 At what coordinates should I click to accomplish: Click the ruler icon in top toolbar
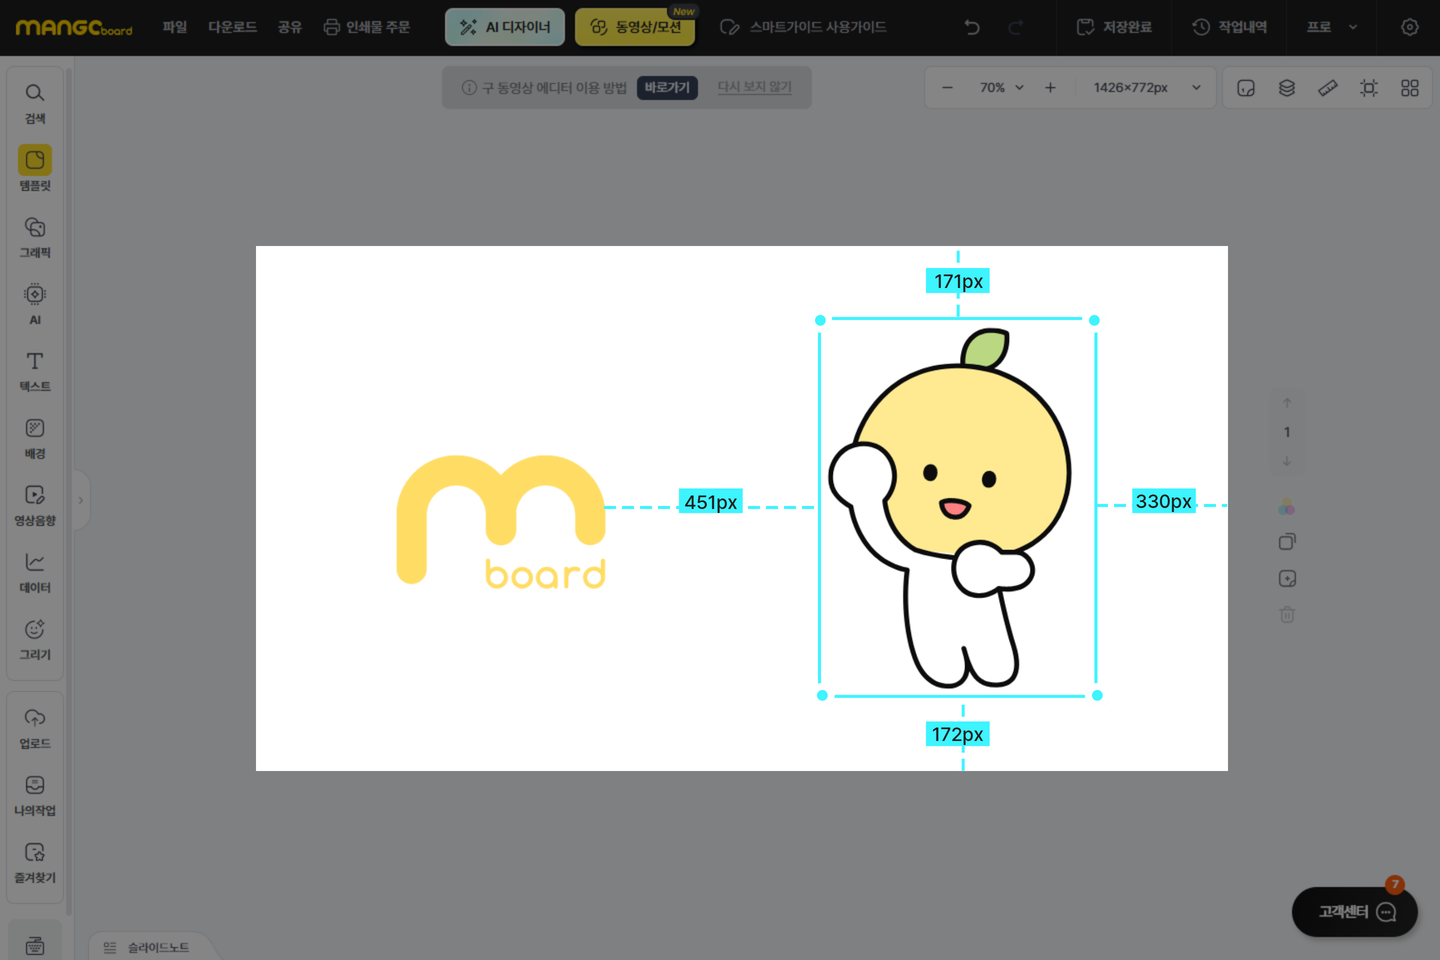pos(1328,88)
